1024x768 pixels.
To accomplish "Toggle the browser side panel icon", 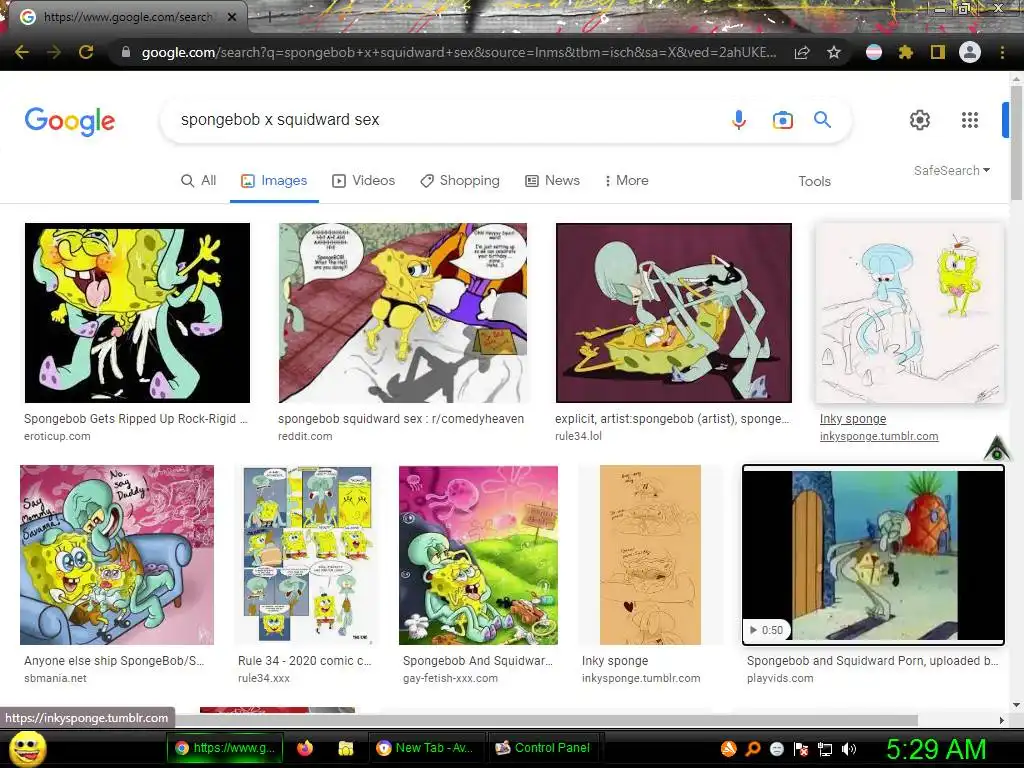I will coord(938,52).
